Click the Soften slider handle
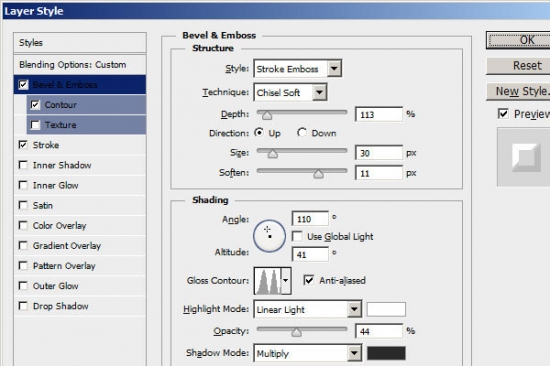 click(x=318, y=174)
